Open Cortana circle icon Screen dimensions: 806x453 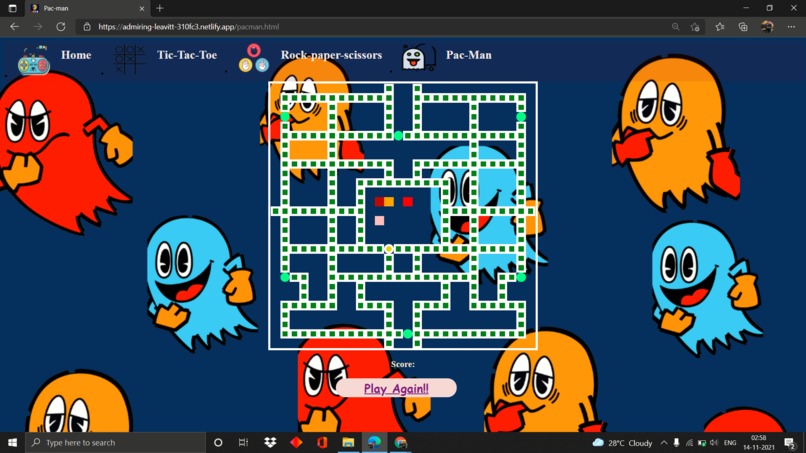[218, 442]
